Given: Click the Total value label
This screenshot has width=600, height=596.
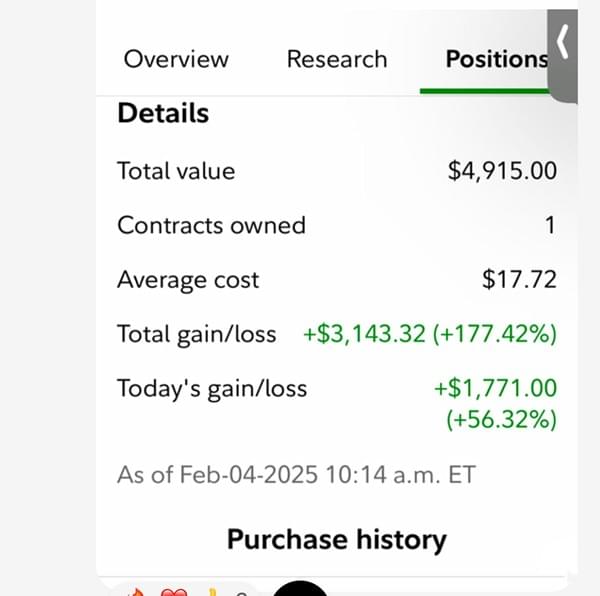Looking at the screenshot, I should [176, 171].
